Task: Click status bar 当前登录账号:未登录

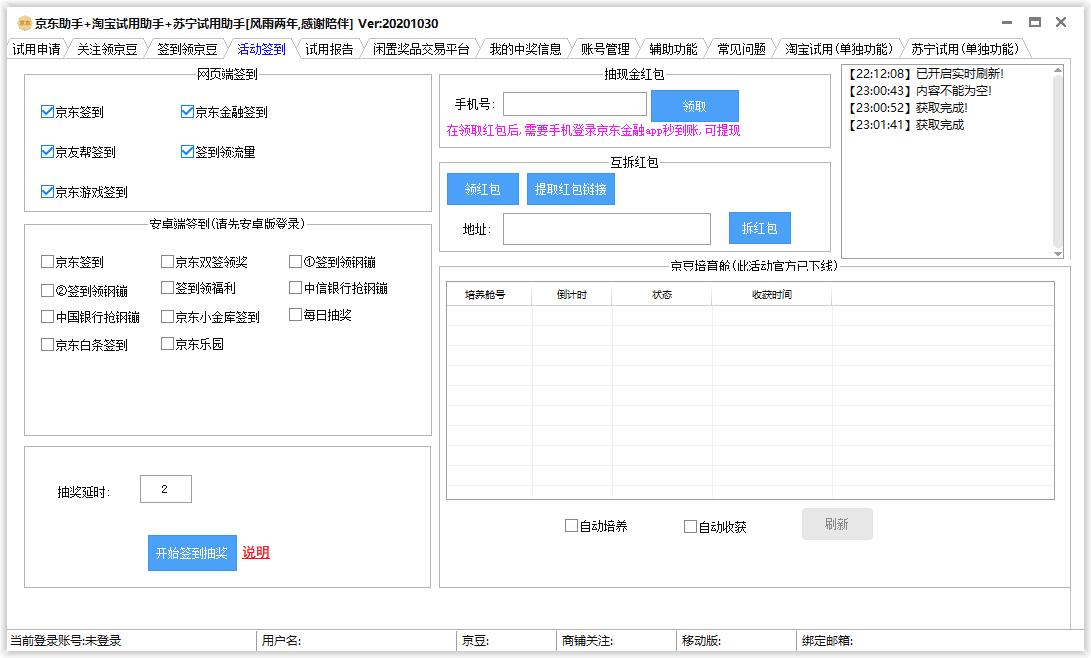Action: click(65, 641)
